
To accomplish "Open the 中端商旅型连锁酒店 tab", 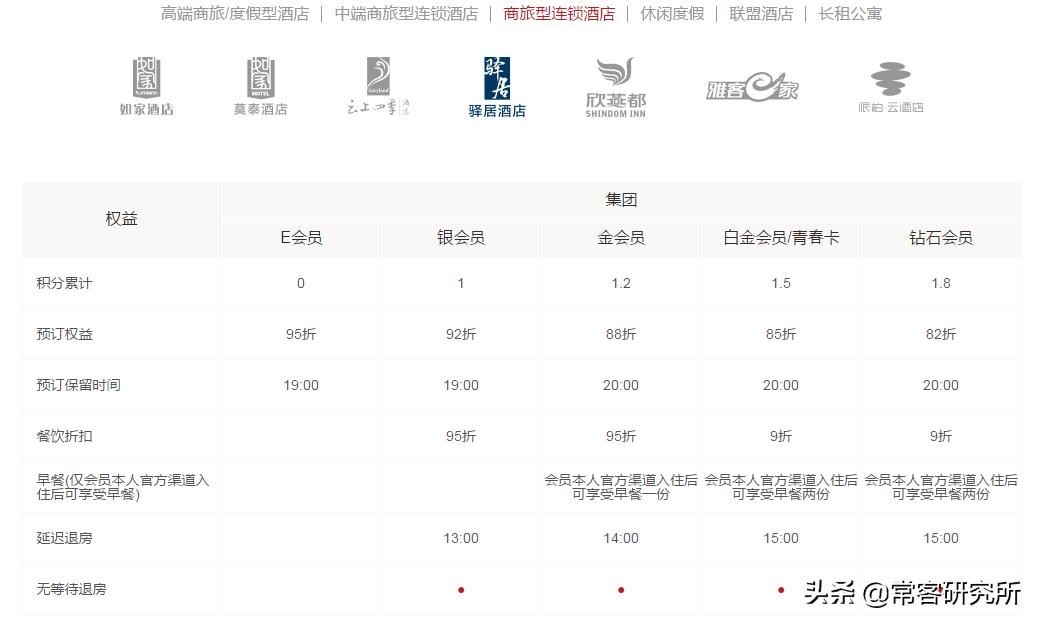I will [406, 15].
